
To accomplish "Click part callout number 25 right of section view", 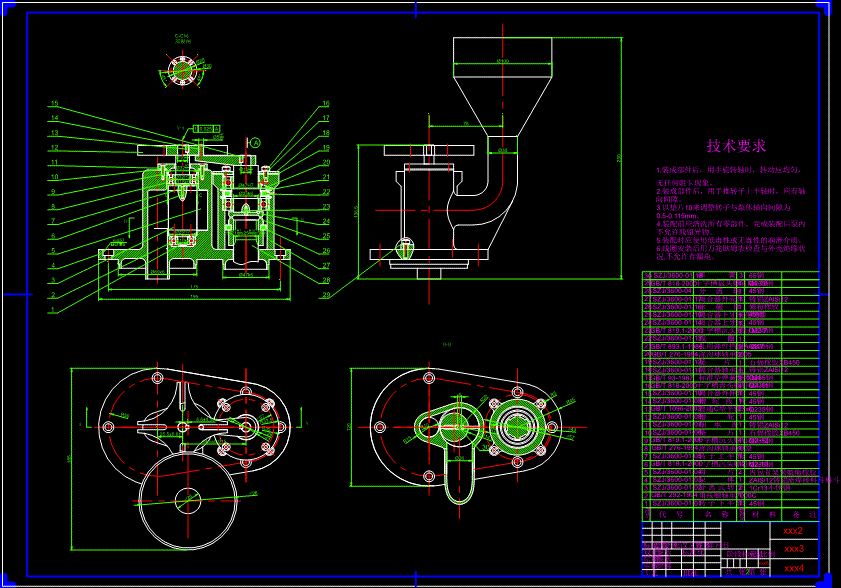I will pos(326,236).
